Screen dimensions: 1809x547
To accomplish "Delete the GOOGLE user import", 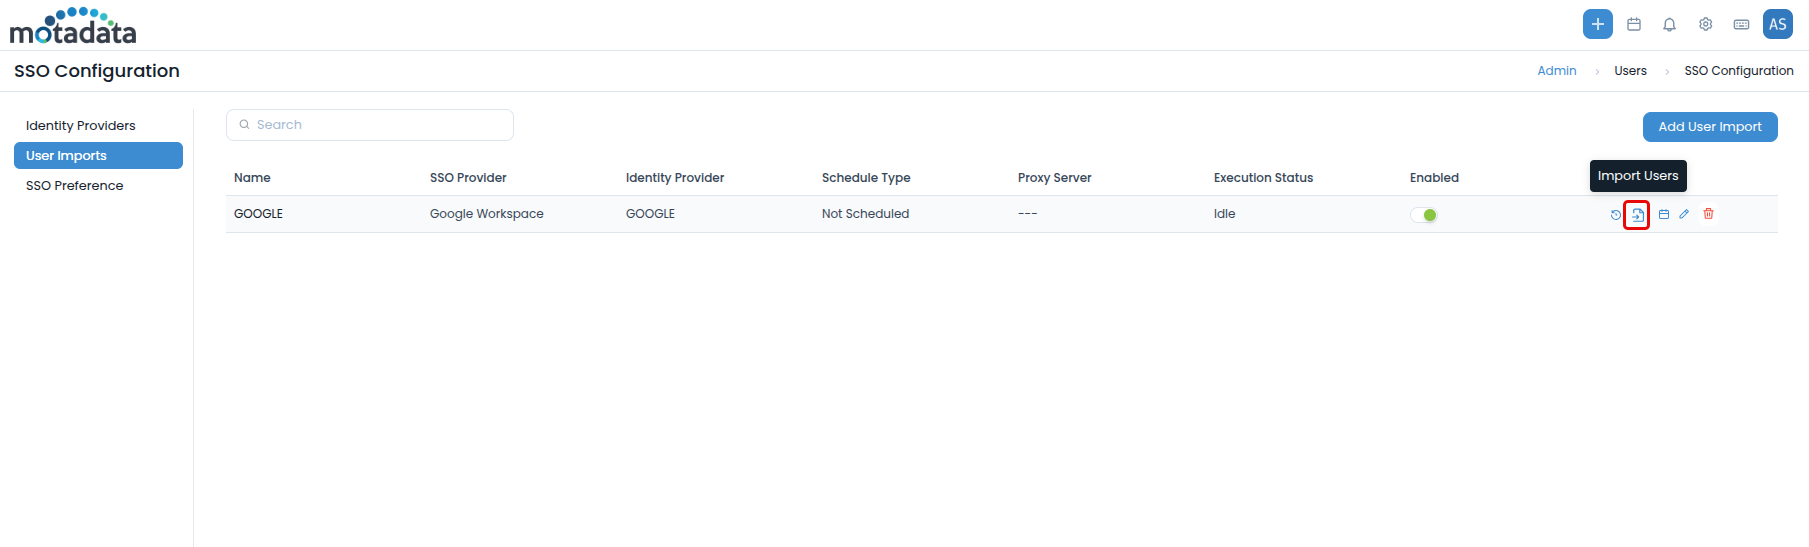I will (1708, 214).
